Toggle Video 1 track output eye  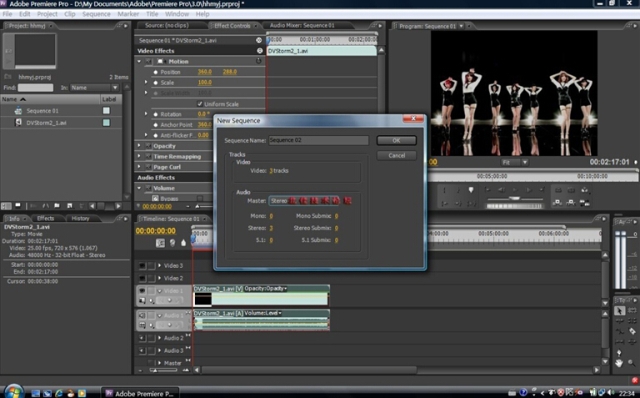[x=142, y=291]
